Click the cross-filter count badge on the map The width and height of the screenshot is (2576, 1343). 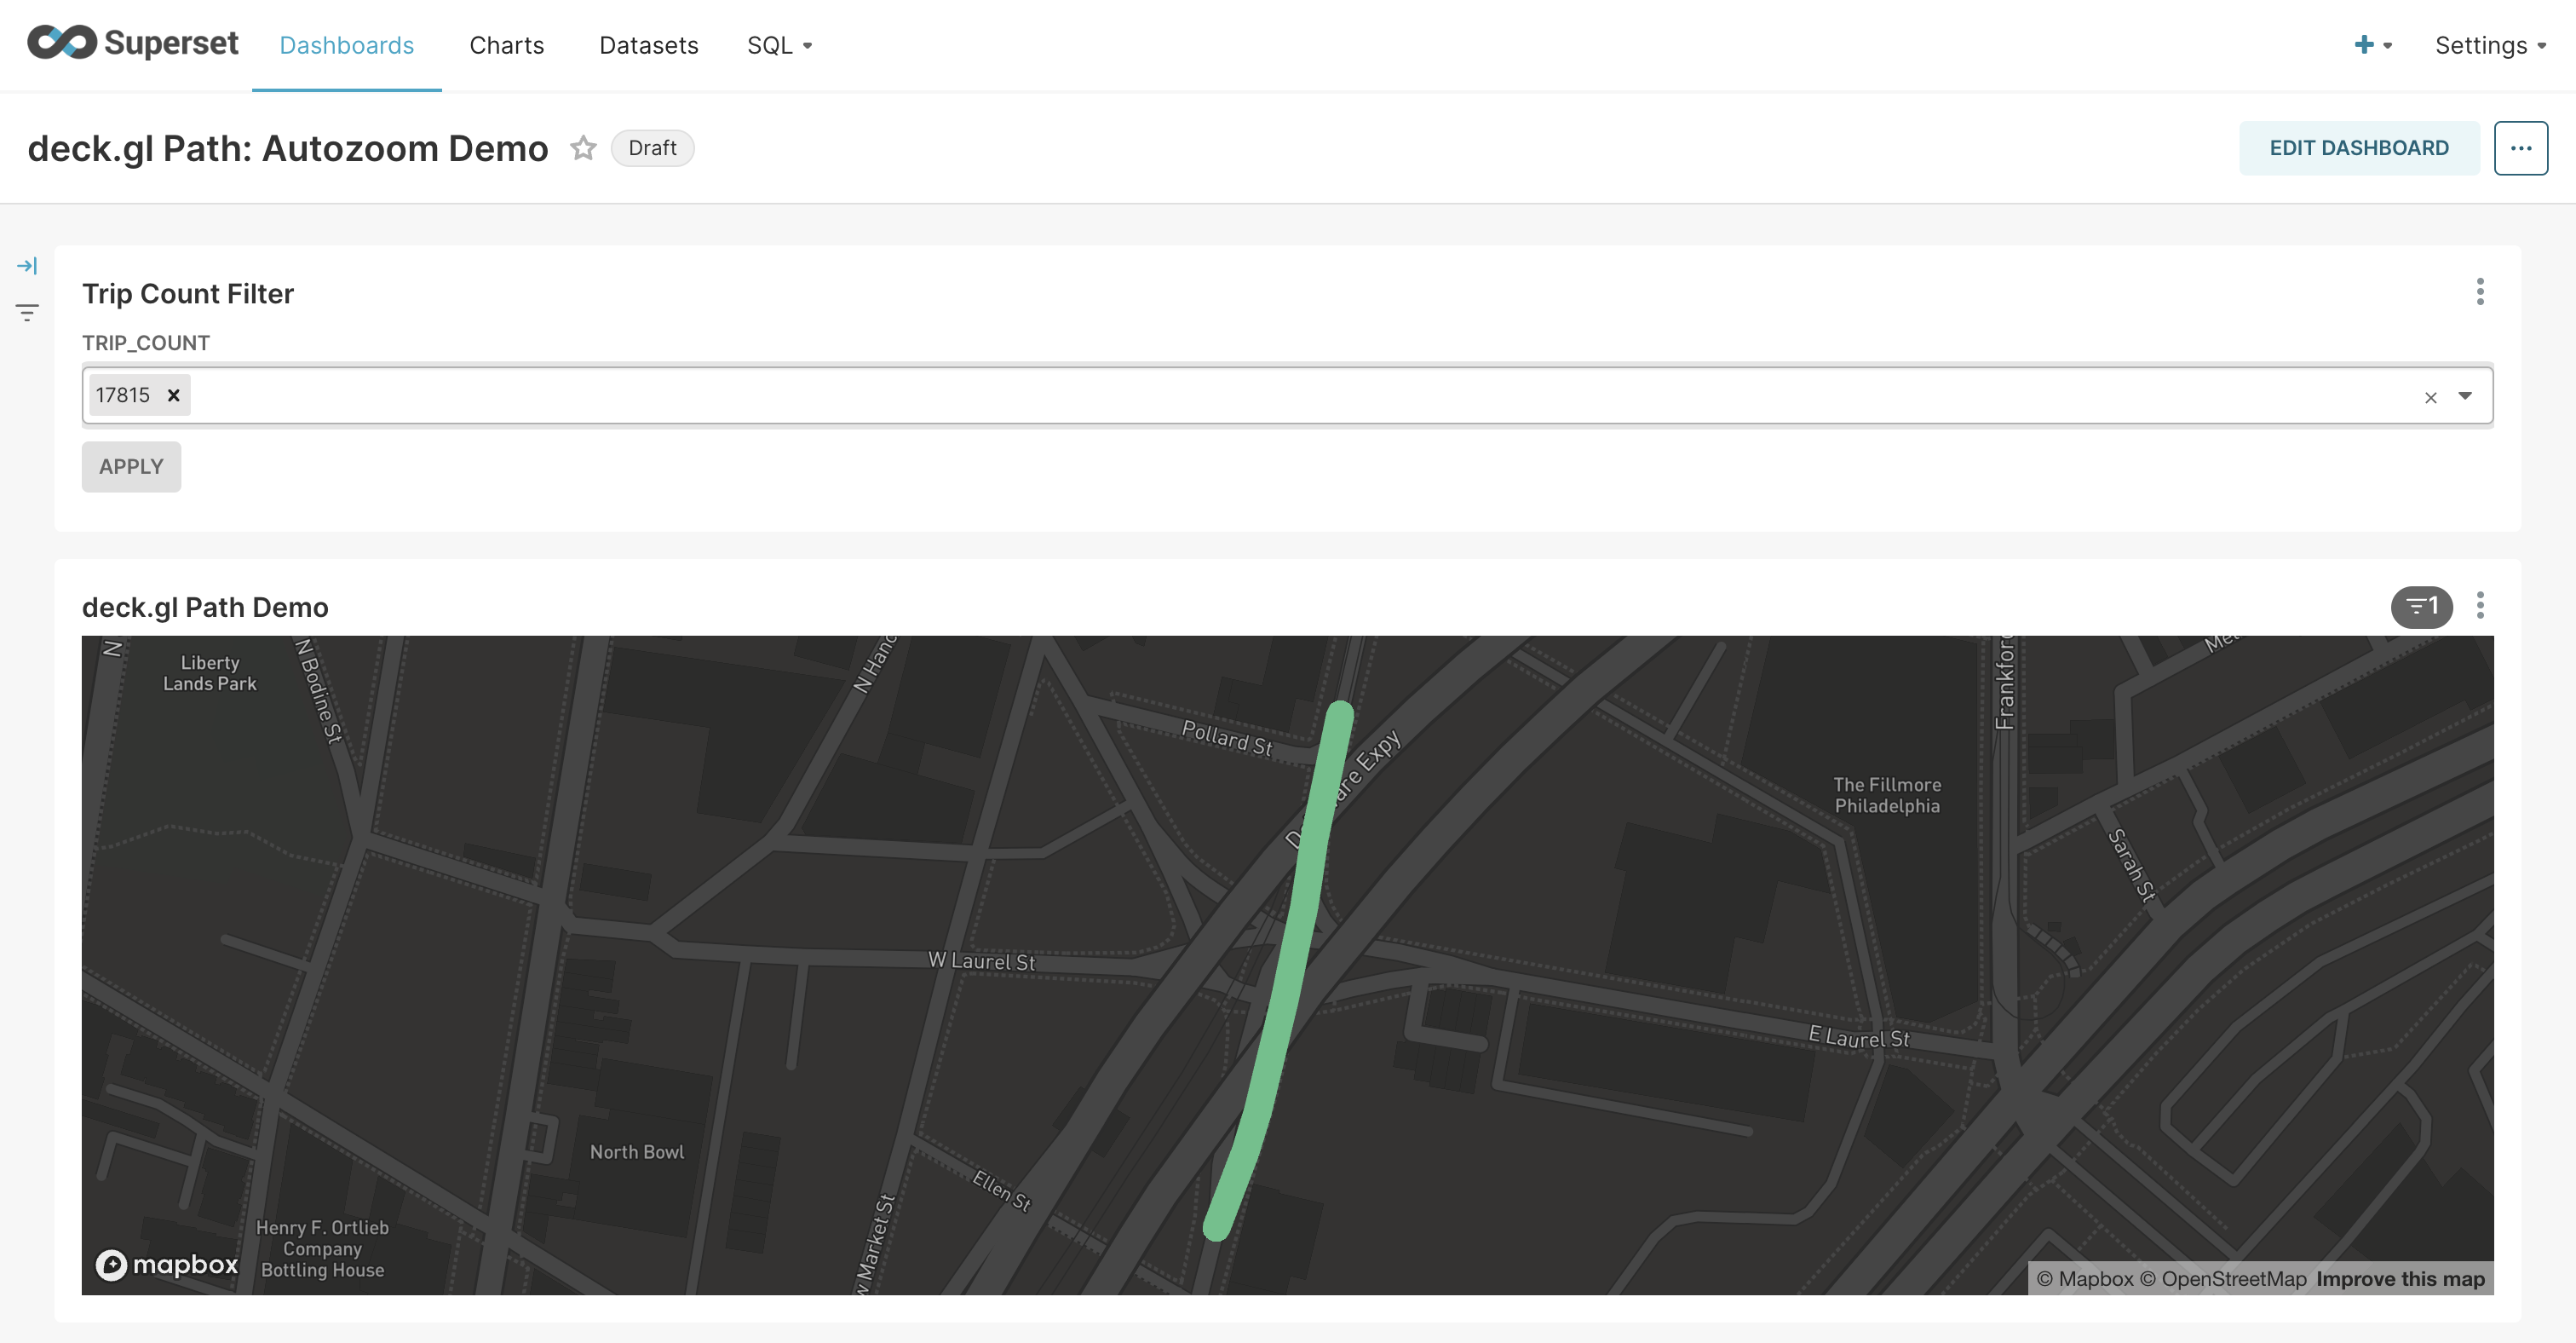click(x=2421, y=606)
